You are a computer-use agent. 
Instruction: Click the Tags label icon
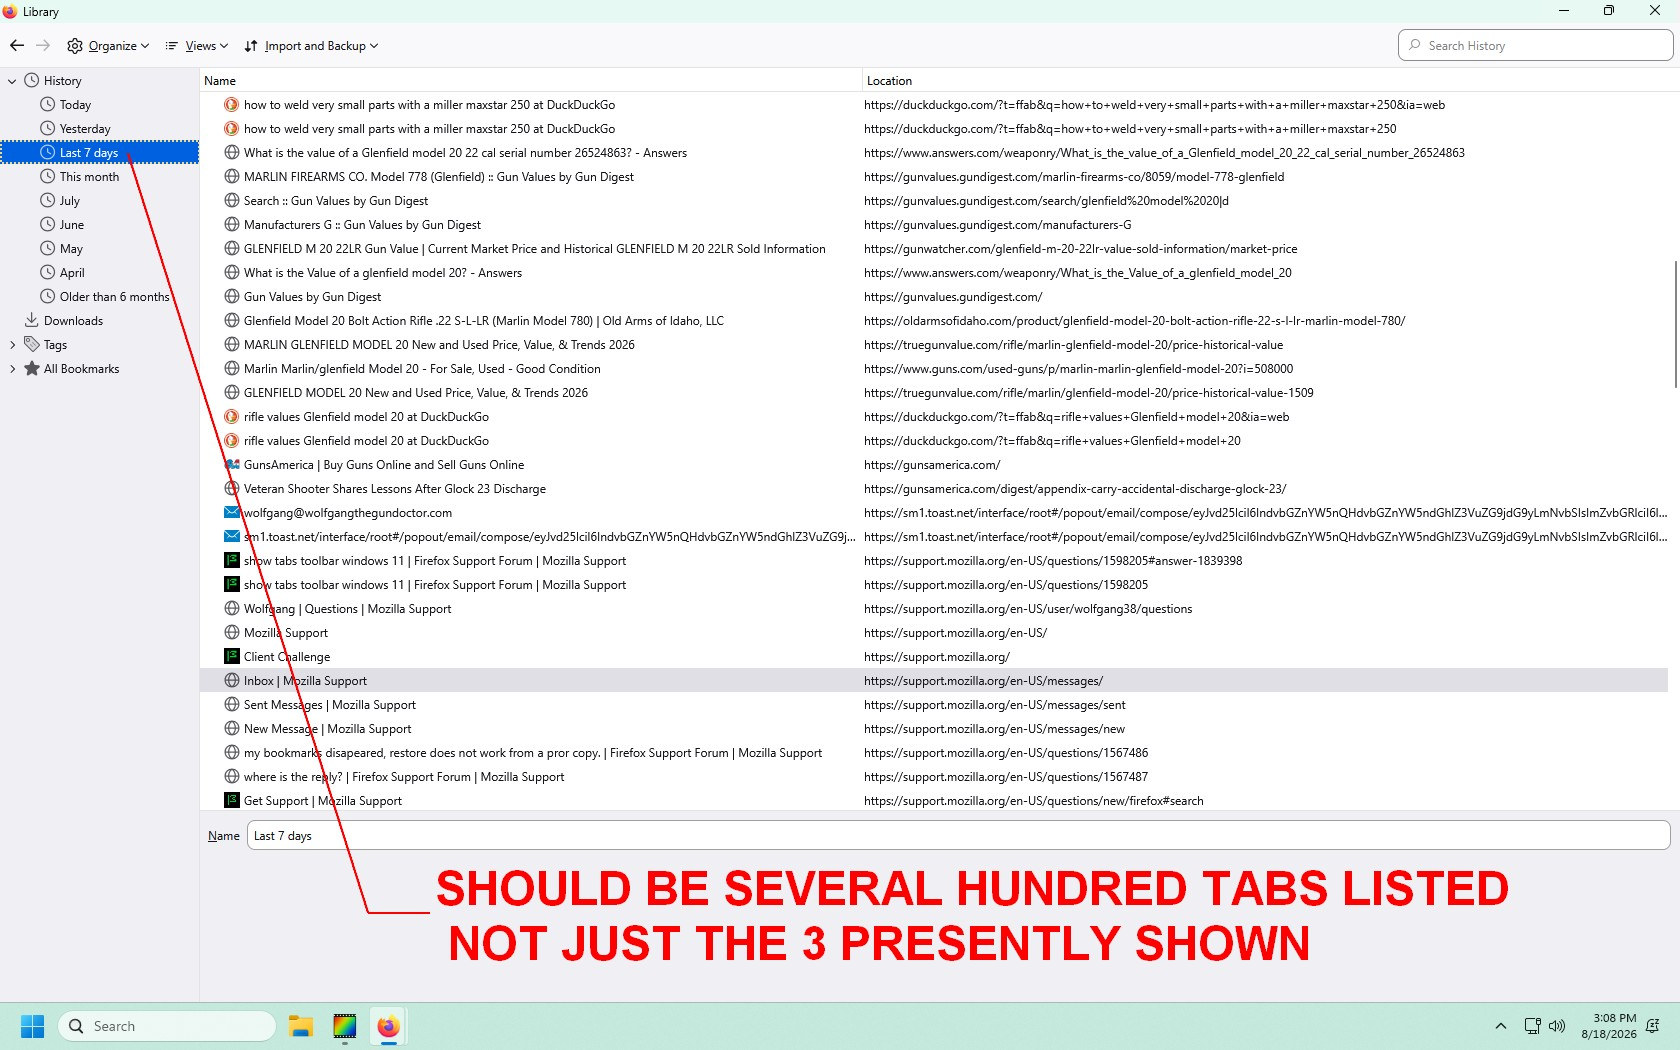click(x=31, y=344)
